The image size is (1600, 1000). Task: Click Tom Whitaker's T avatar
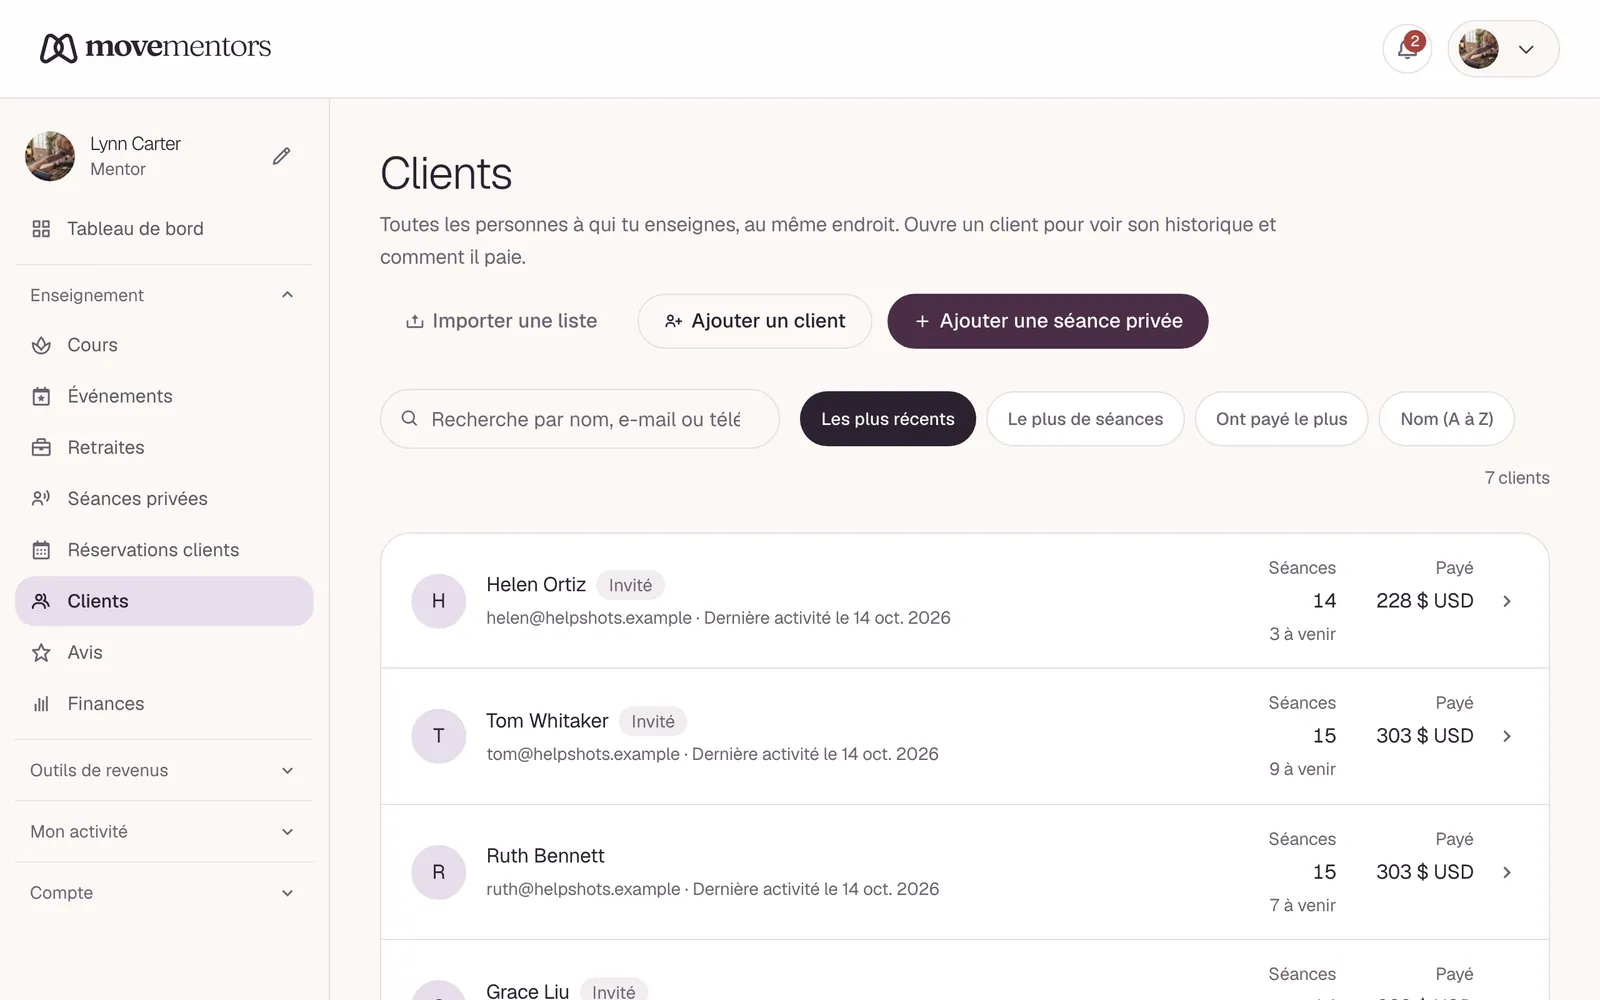438,736
